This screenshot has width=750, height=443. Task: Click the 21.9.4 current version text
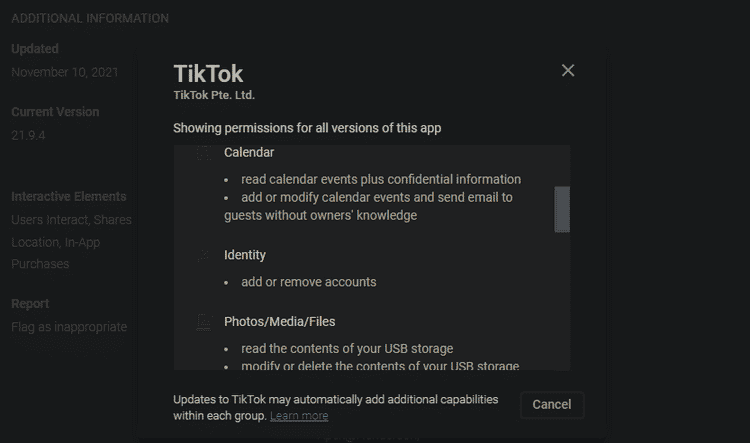pos(28,135)
